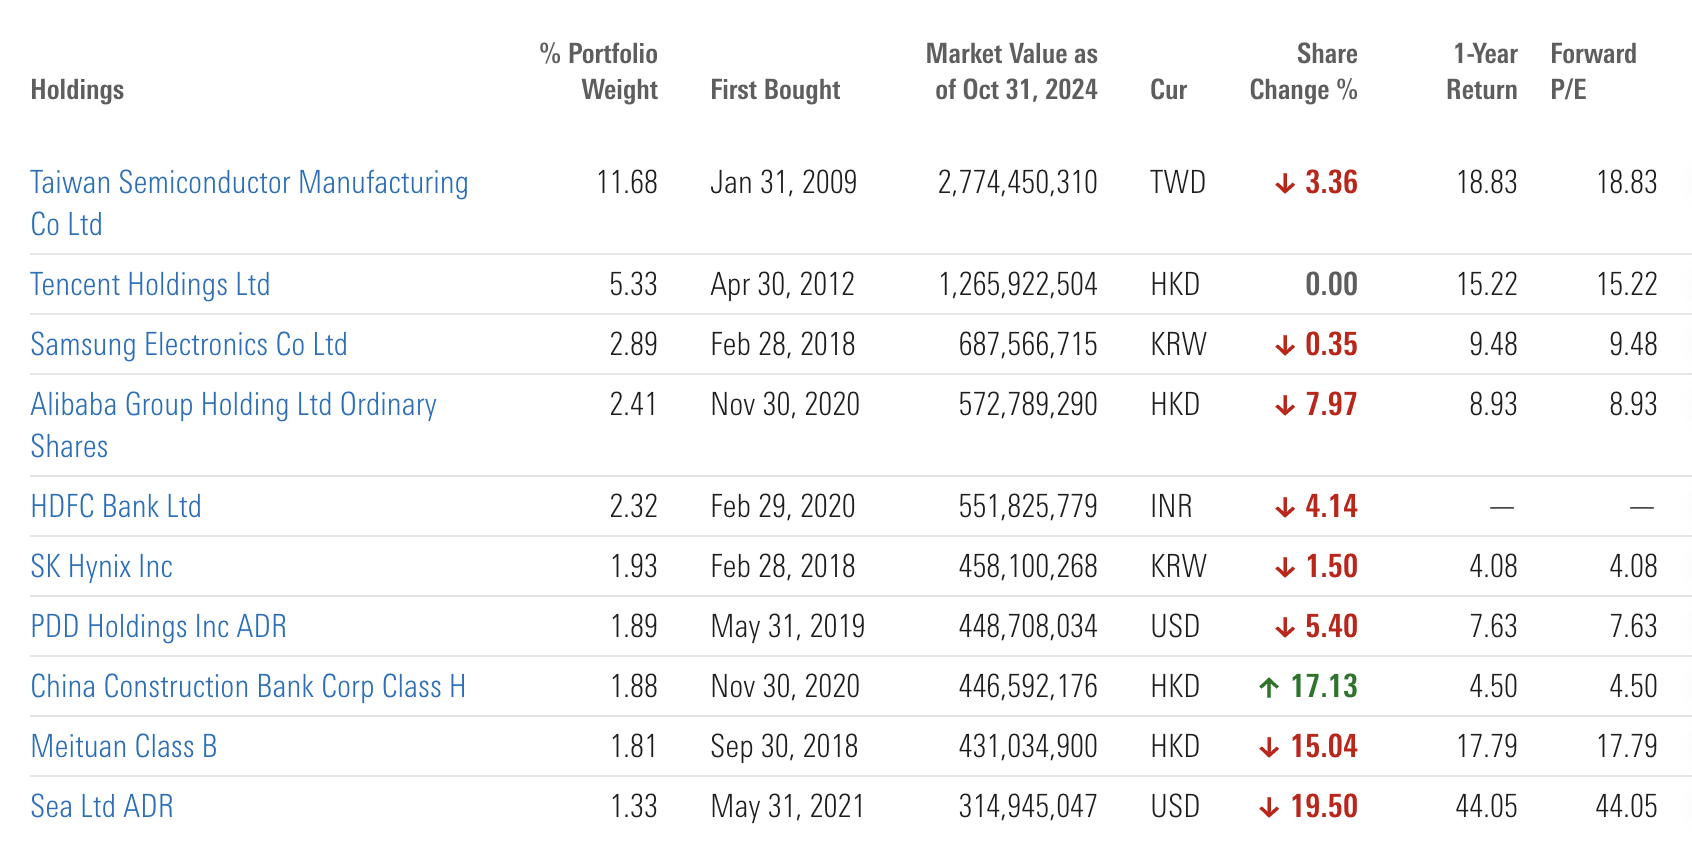Click the red down arrow beside 3.36
1692x856 pixels.
1285,184
